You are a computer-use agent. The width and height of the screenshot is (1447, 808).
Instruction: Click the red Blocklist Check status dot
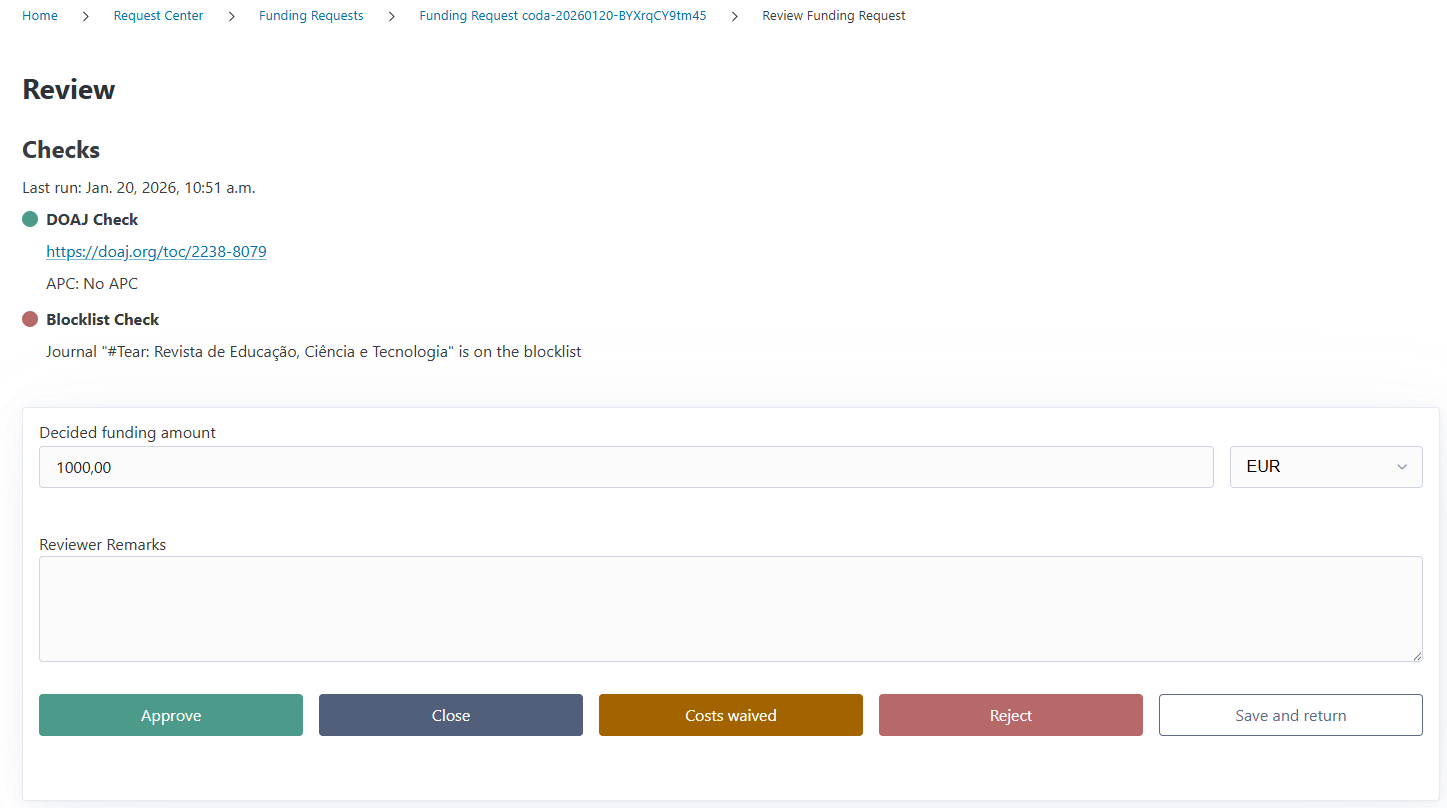pyautogui.click(x=30, y=320)
